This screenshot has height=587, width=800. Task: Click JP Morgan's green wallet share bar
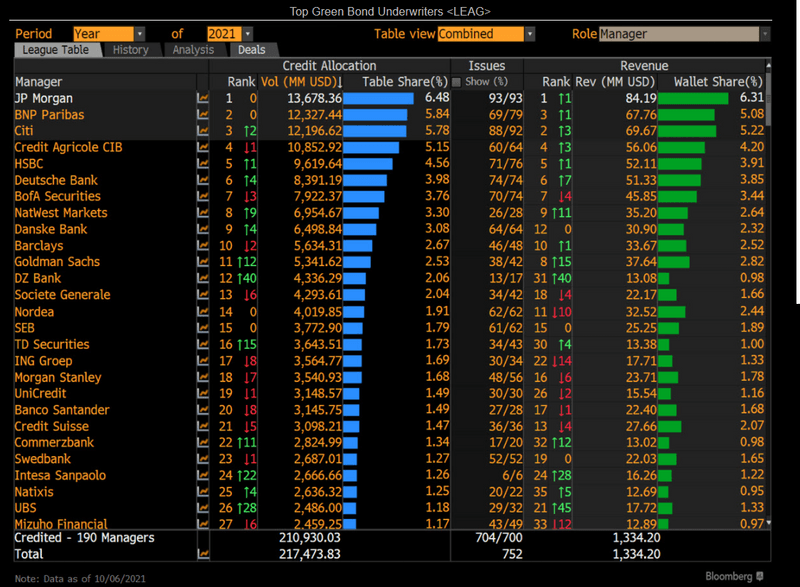(693, 98)
